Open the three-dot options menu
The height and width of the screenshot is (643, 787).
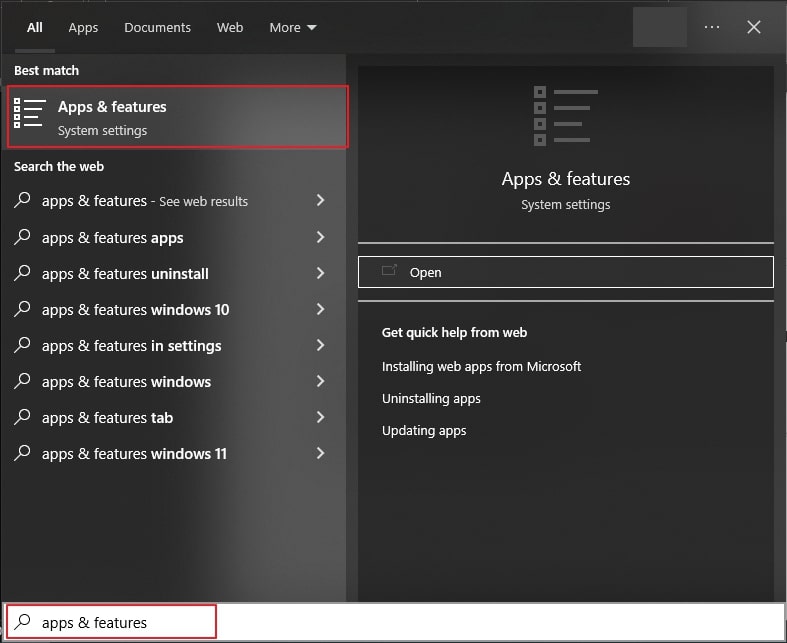[712, 27]
